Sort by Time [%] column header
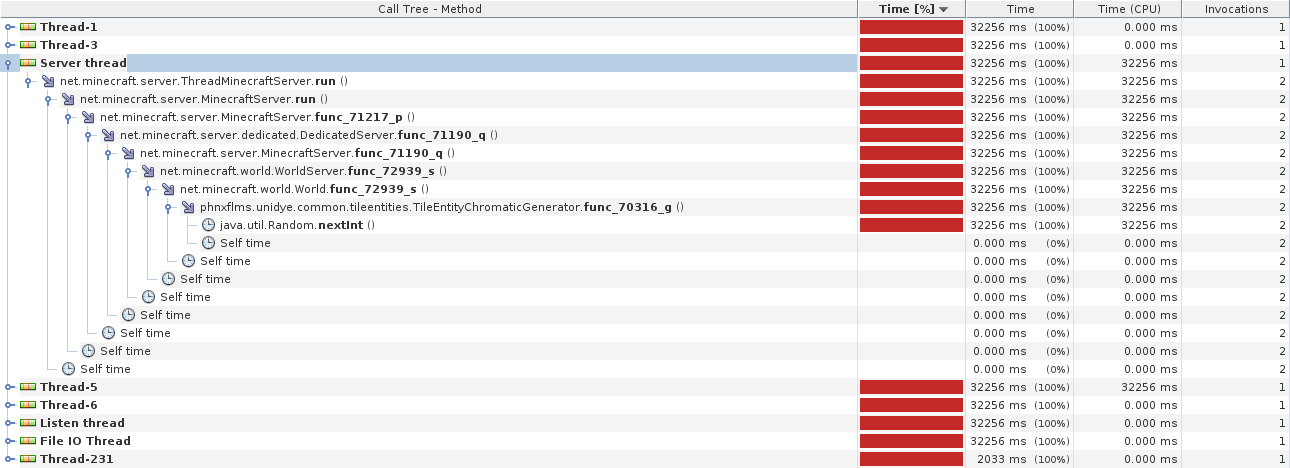The height and width of the screenshot is (468, 1290). [x=911, y=9]
